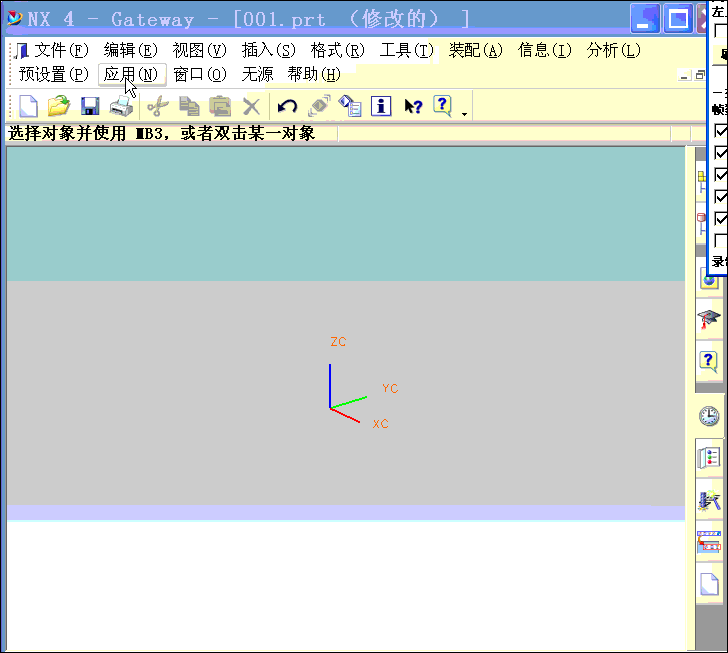Save the part using the floppy disk icon
The width and height of the screenshot is (728, 653).
pyautogui.click(x=90, y=106)
